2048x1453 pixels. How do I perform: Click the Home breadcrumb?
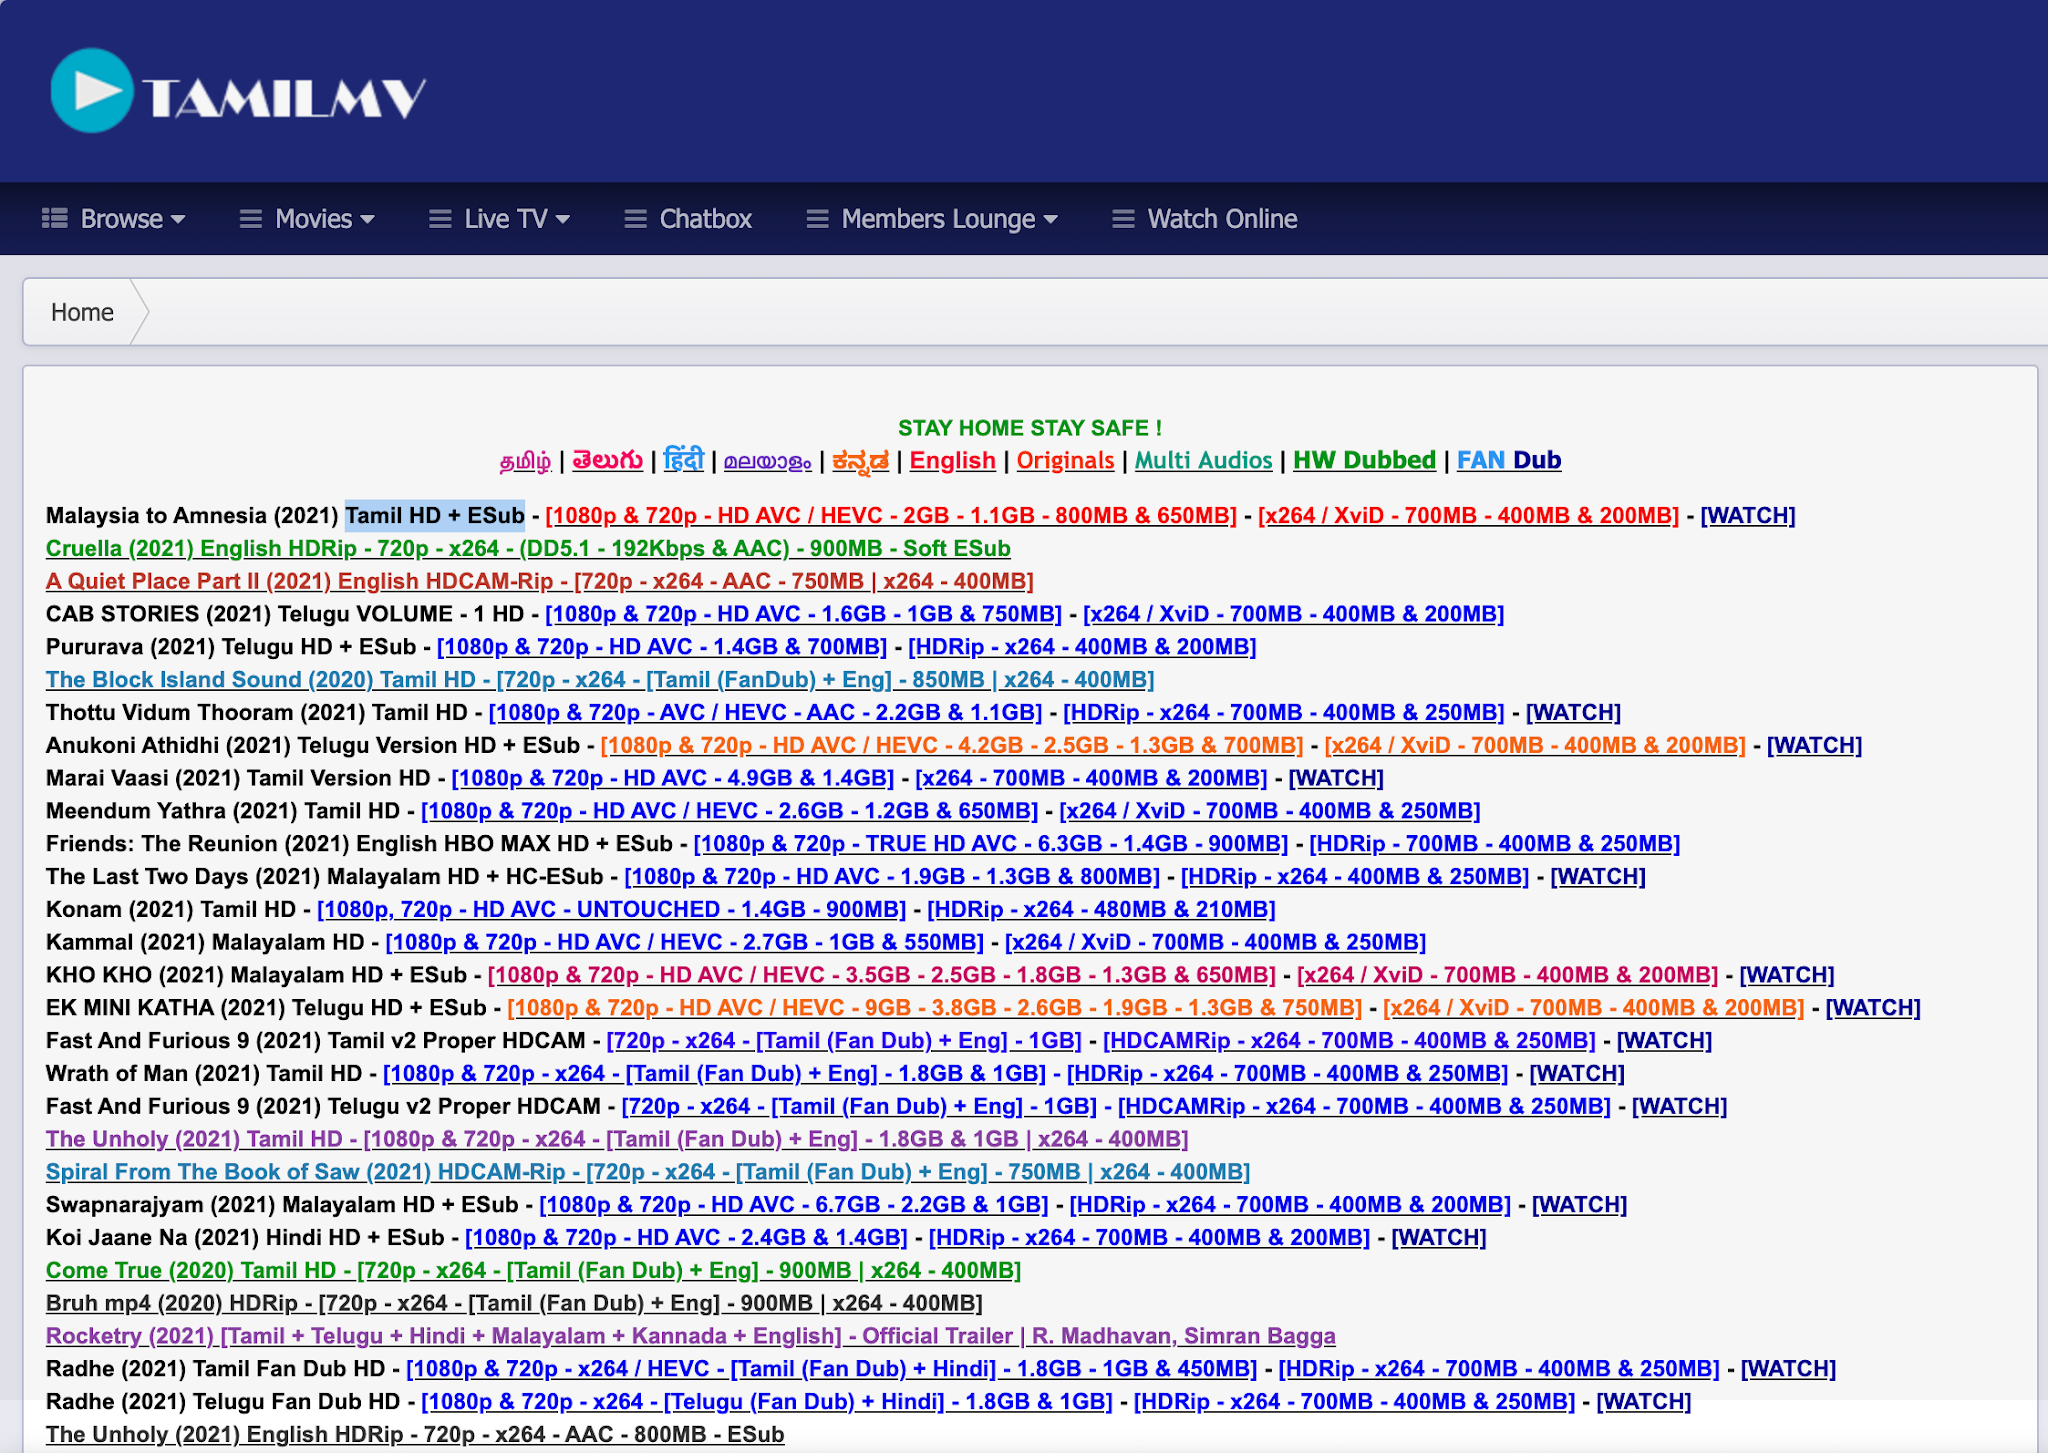(x=82, y=311)
